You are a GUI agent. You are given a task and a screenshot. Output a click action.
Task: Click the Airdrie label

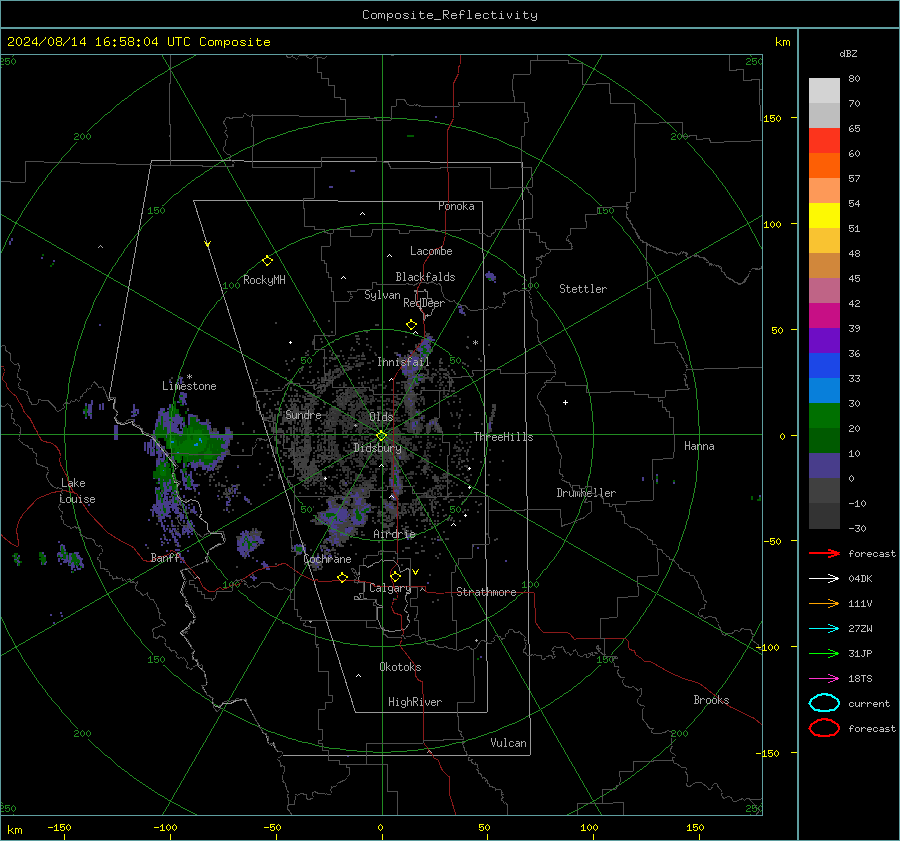(x=394, y=534)
